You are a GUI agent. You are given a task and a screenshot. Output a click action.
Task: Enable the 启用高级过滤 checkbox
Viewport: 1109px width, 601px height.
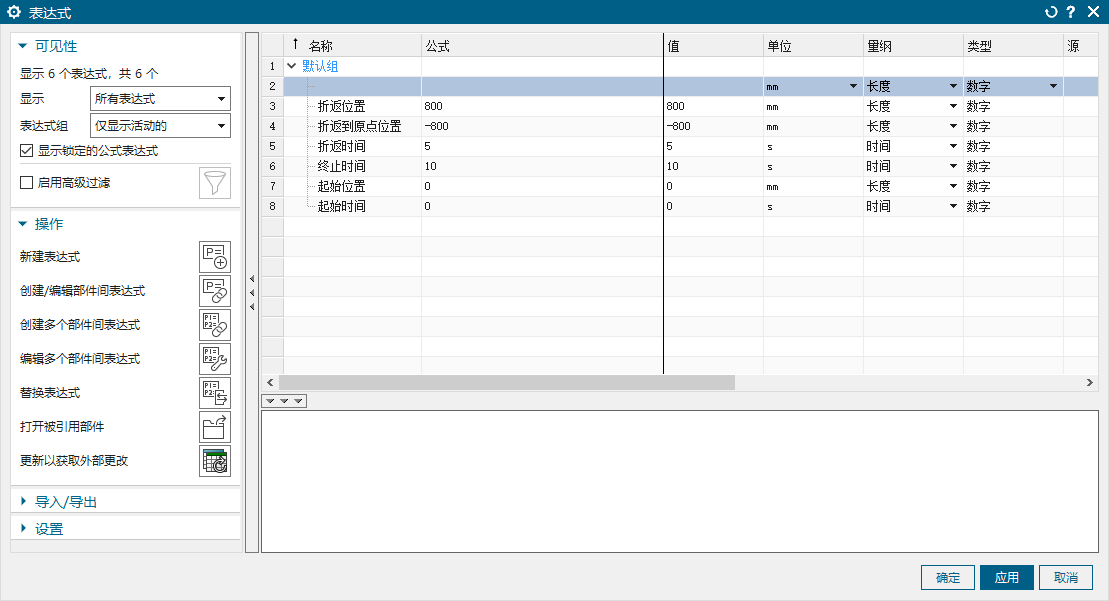pyautogui.click(x=27, y=183)
